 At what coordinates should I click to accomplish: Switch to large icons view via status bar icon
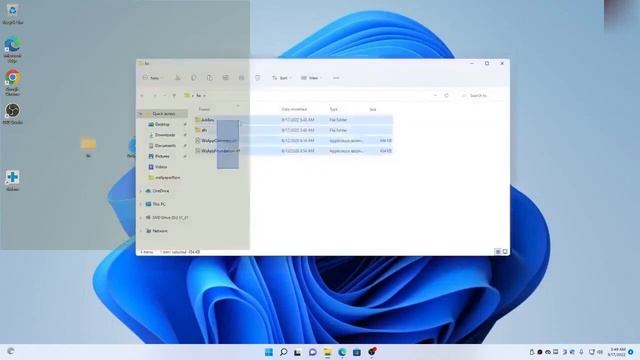505,252
